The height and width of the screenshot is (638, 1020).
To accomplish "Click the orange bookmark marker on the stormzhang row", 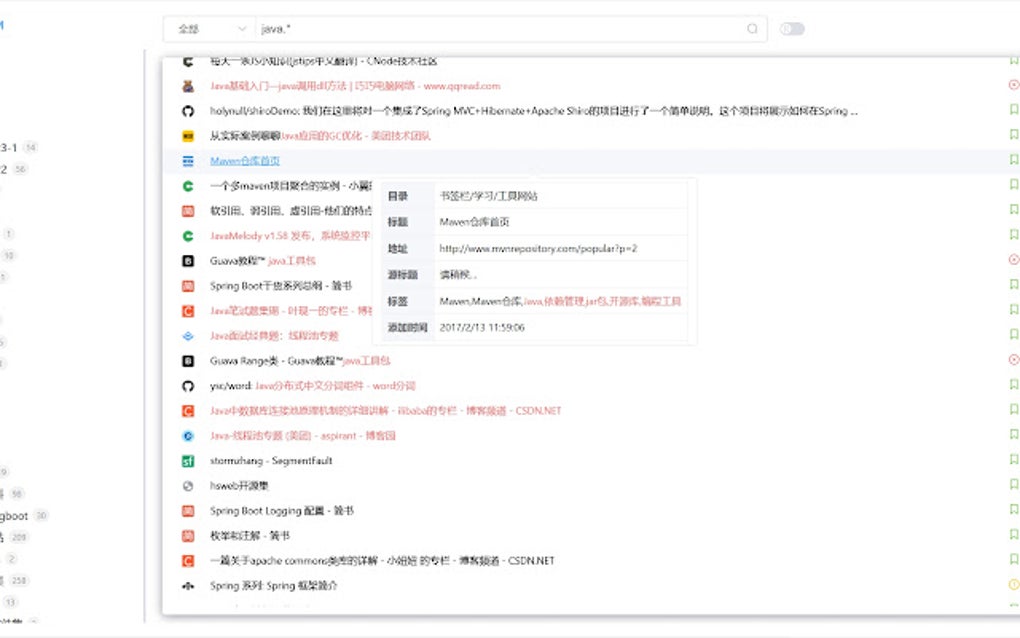I will 1014,461.
